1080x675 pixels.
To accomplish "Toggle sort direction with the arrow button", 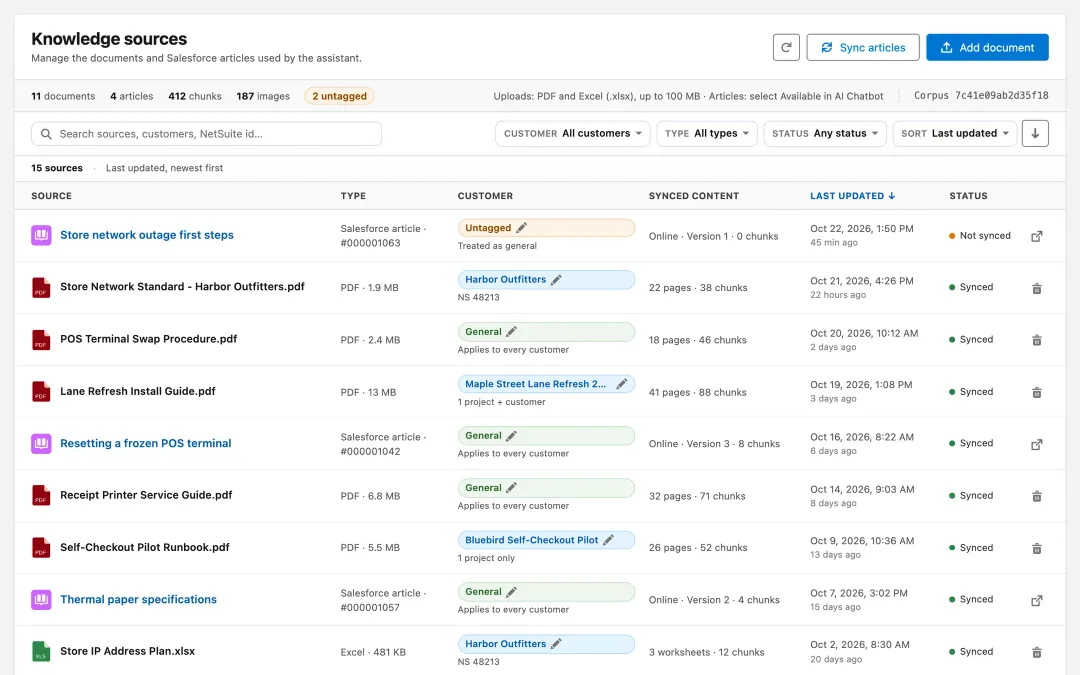I will [1035, 134].
